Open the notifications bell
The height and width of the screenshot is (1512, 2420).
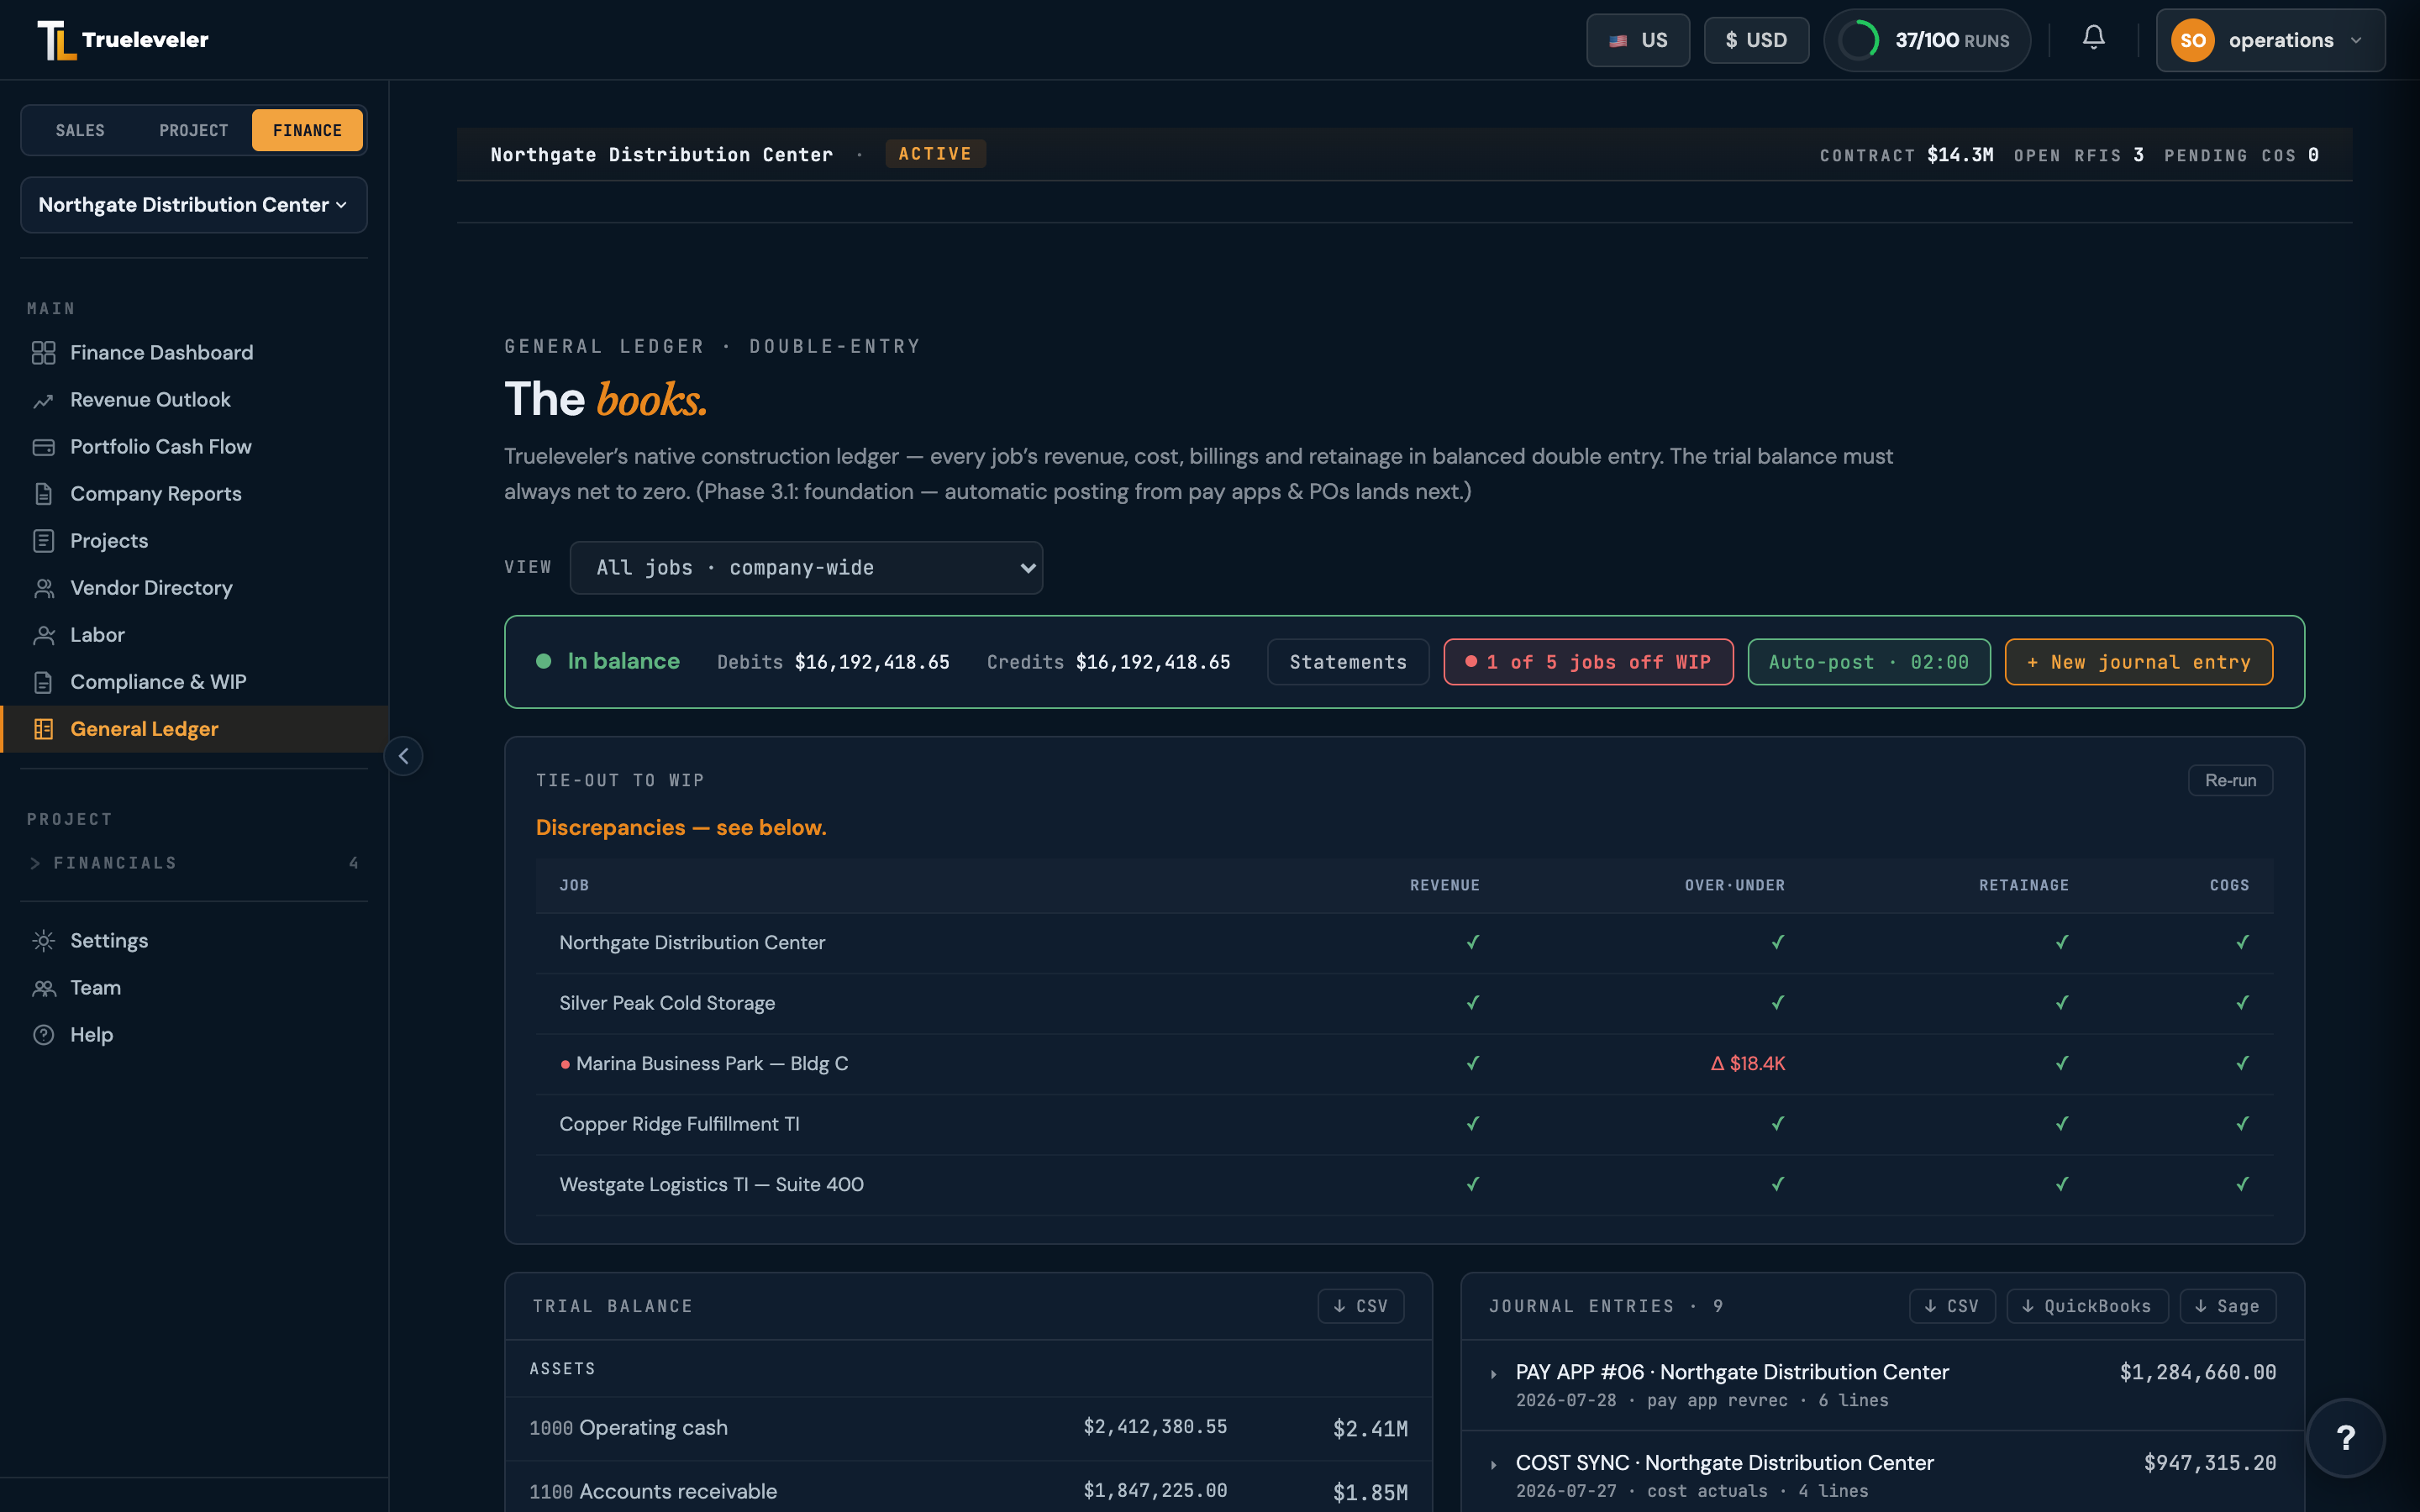click(2093, 38)
